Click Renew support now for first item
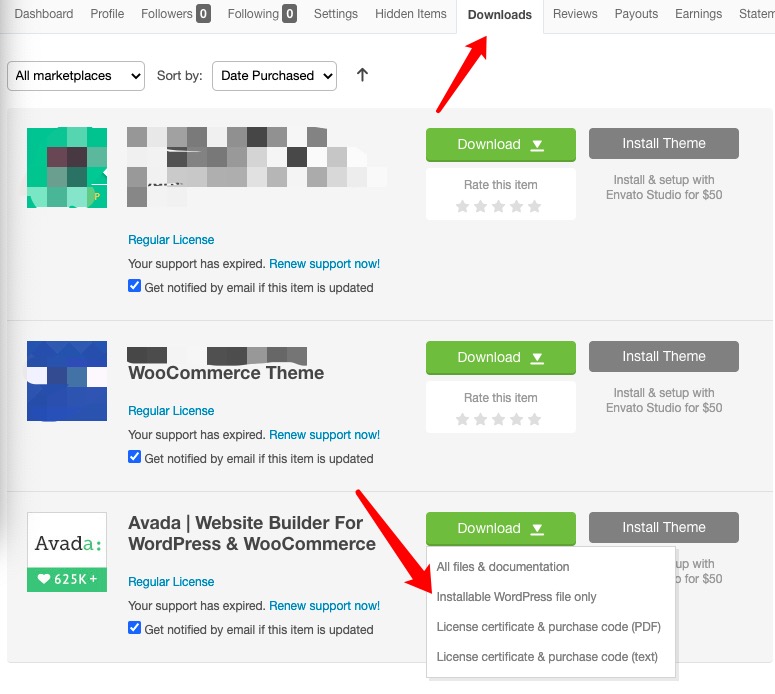Screen dimensions: 775x694 click(324, 264)
